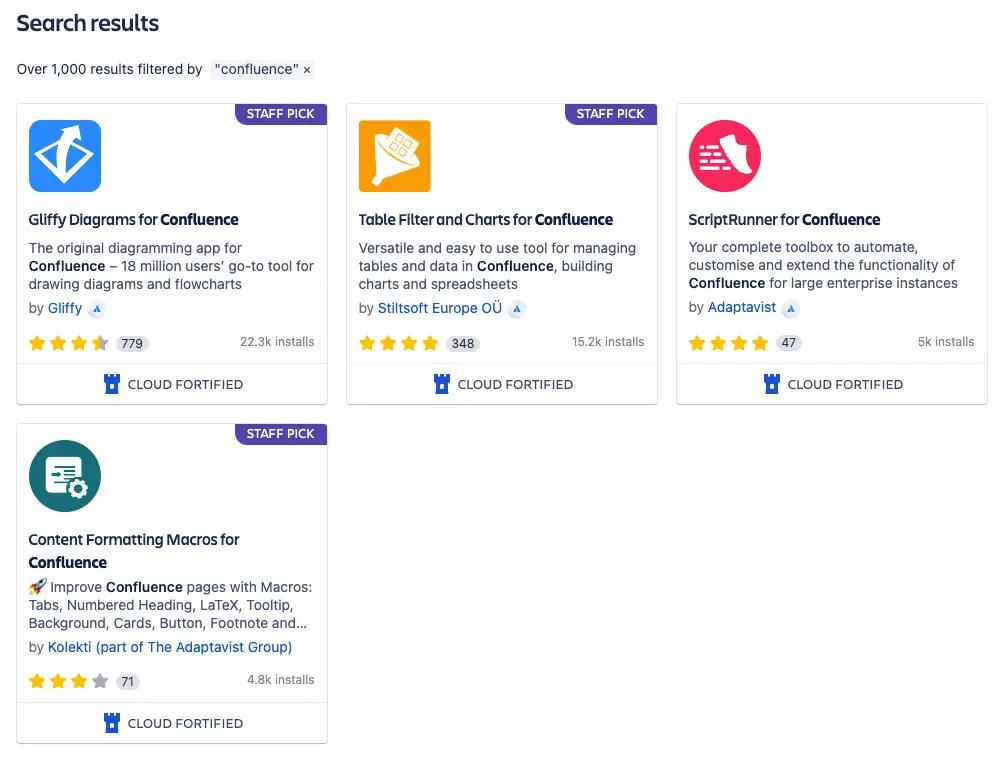
Task: Click the Table Filter and Charts app icon
Action: pos(395,156)
